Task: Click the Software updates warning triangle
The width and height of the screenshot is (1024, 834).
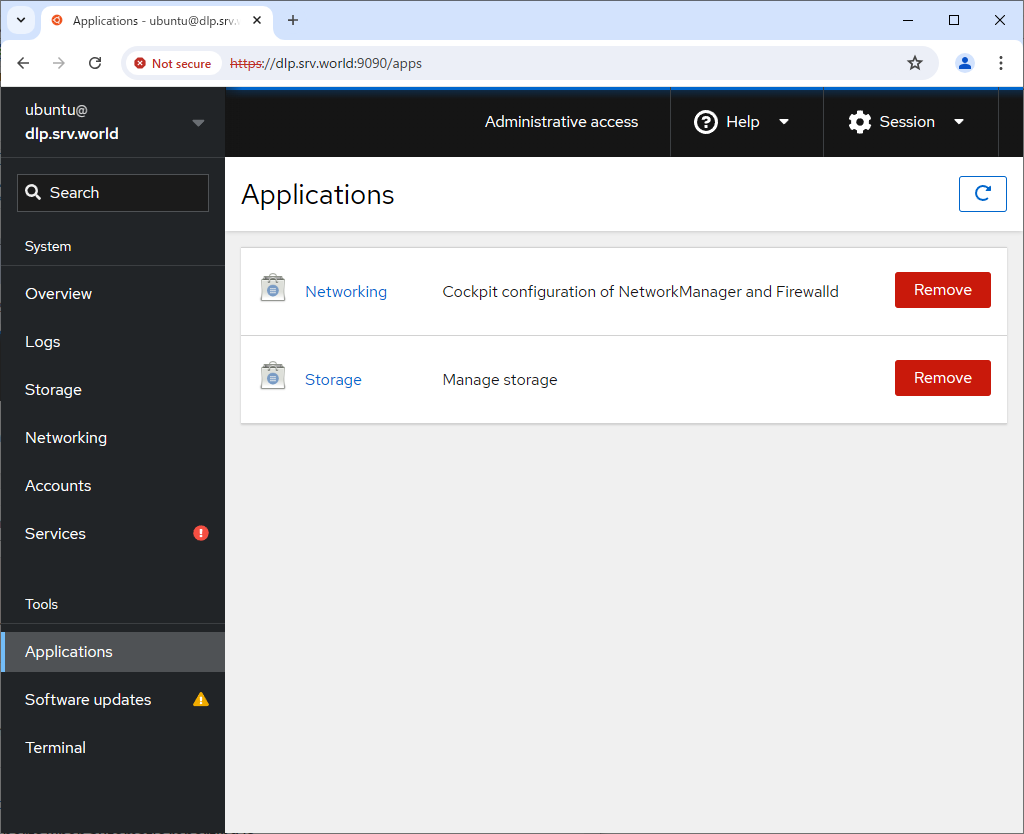Action: (x=200, y=699)
